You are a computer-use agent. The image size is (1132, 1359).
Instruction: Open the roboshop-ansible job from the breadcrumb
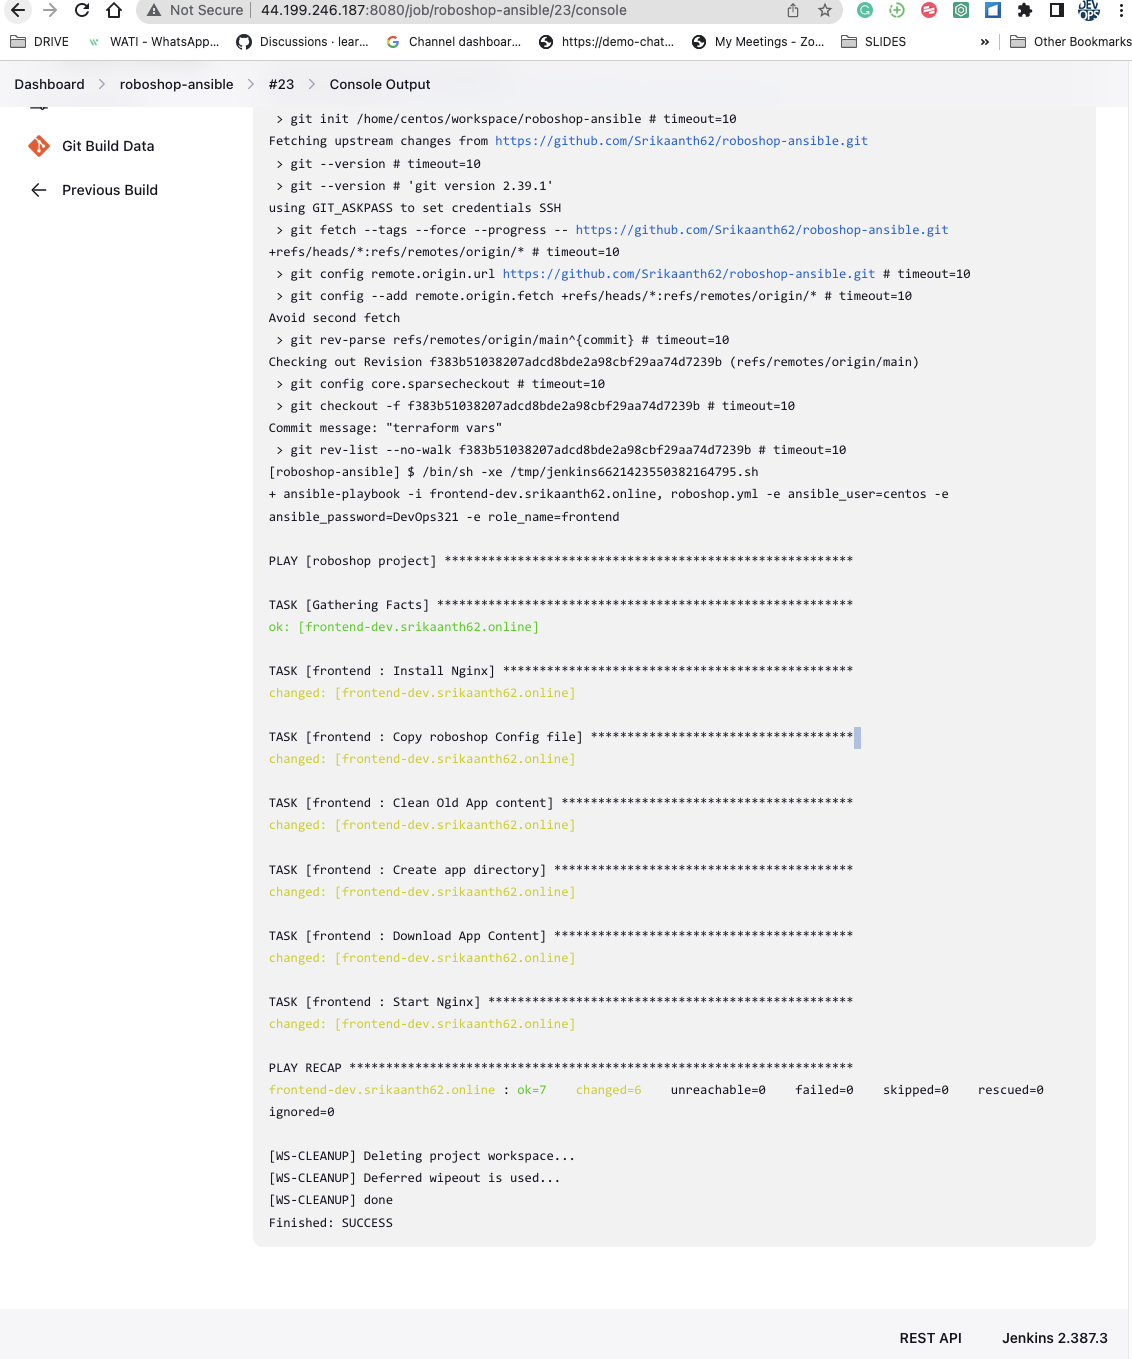coord(176,84)
